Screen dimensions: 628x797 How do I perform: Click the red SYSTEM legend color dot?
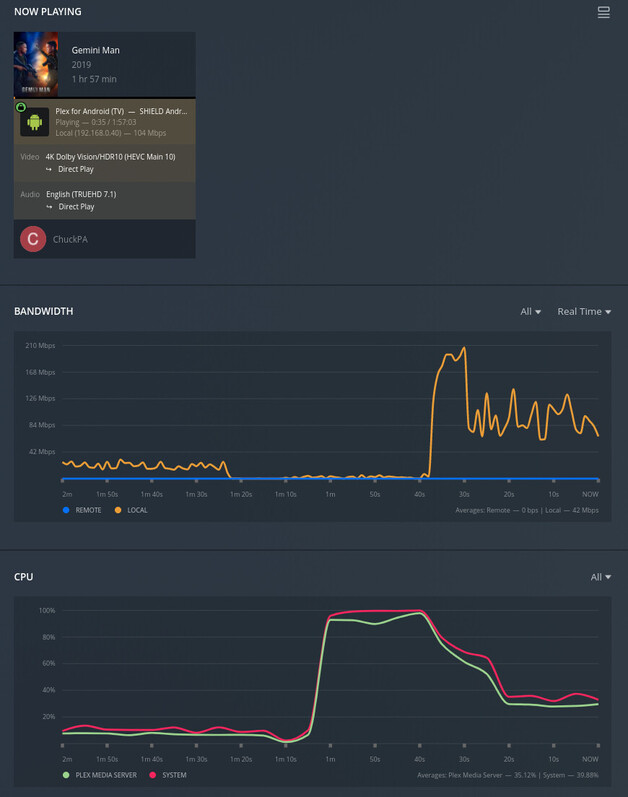click(152, 775)
